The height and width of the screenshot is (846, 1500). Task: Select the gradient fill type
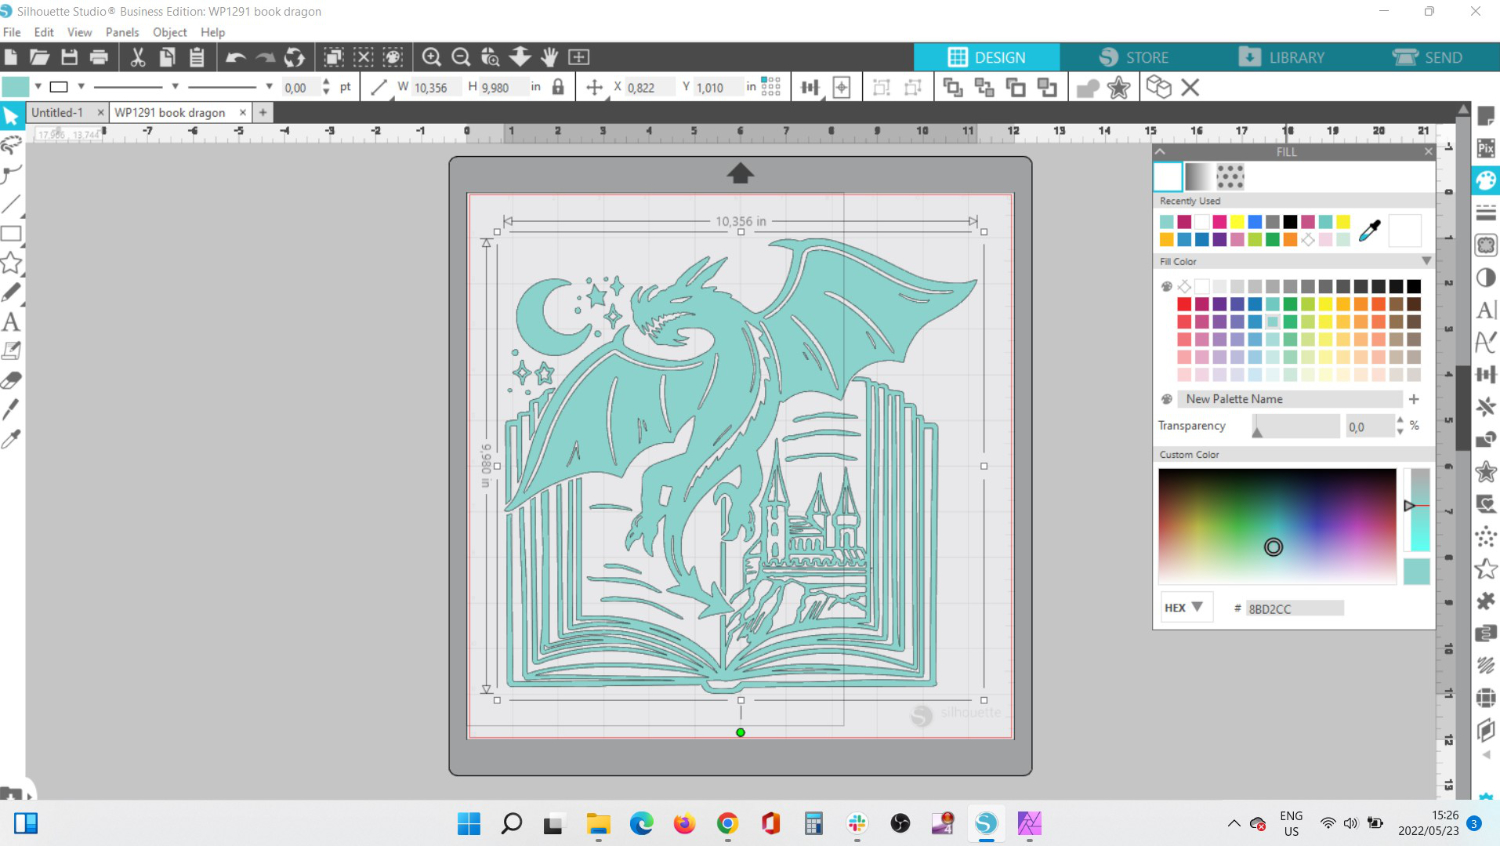1198,177
